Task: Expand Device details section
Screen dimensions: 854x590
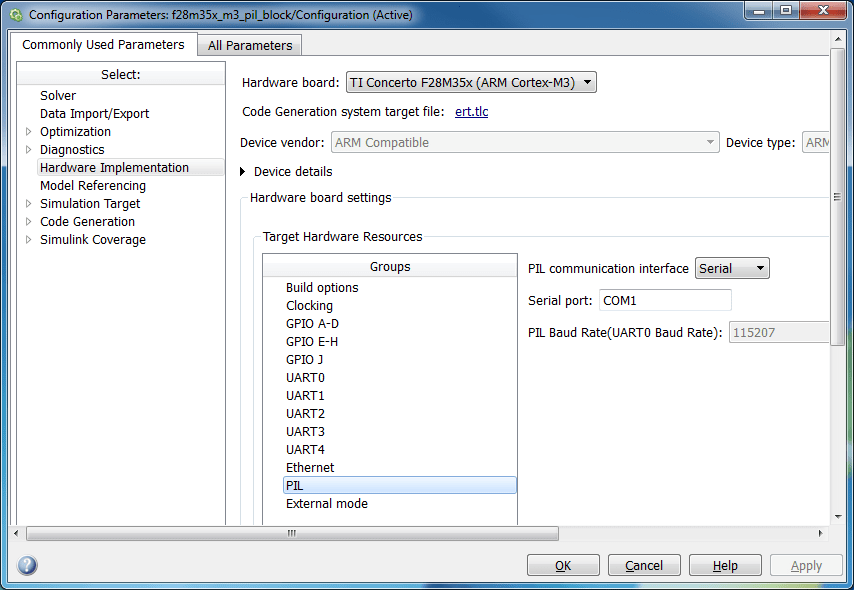Action: click(244, 172)
